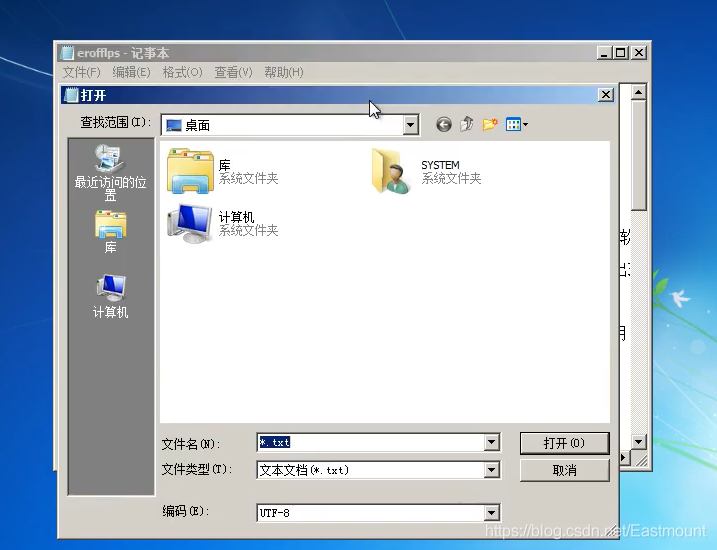Viewport: 717px width, 550px height.
Task: Select 库 in the left sidebar
Action: pyautogui.click(x=110, y=232)
